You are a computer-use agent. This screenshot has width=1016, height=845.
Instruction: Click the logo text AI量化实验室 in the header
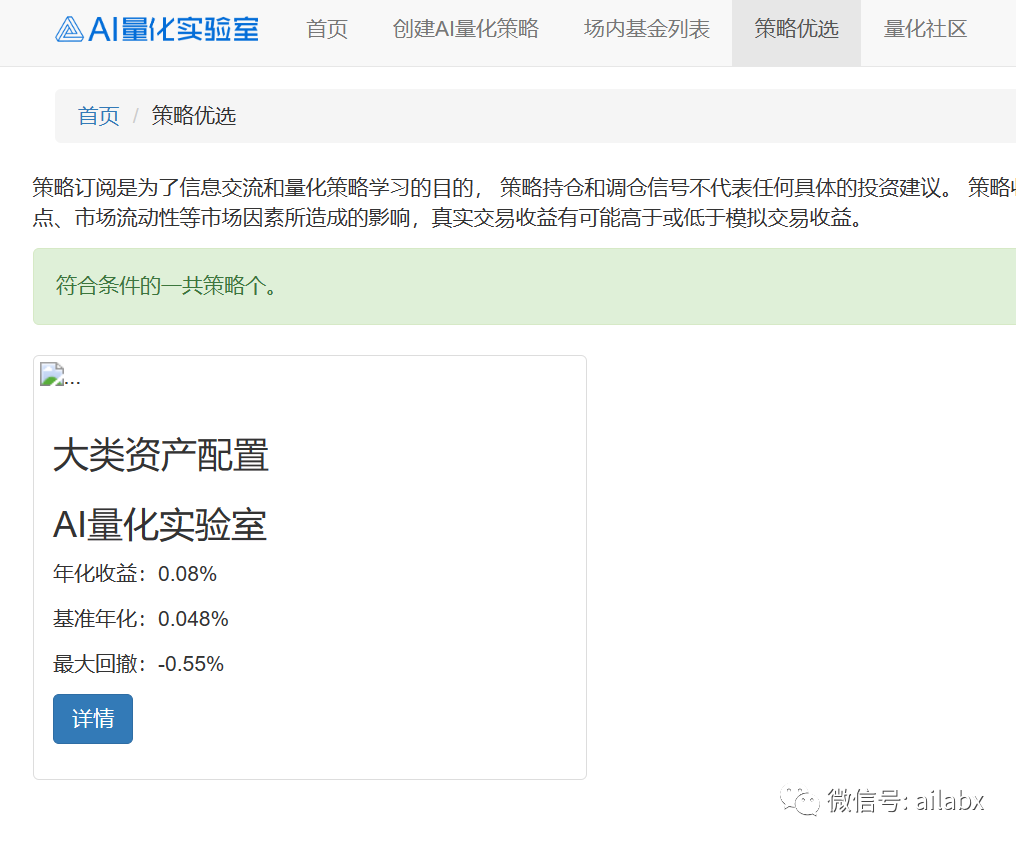click(175, 29)
